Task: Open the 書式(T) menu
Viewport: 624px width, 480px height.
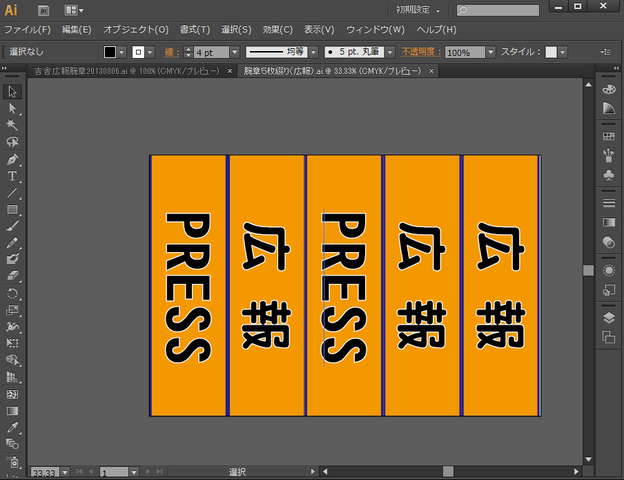Action: click(195, 30)
